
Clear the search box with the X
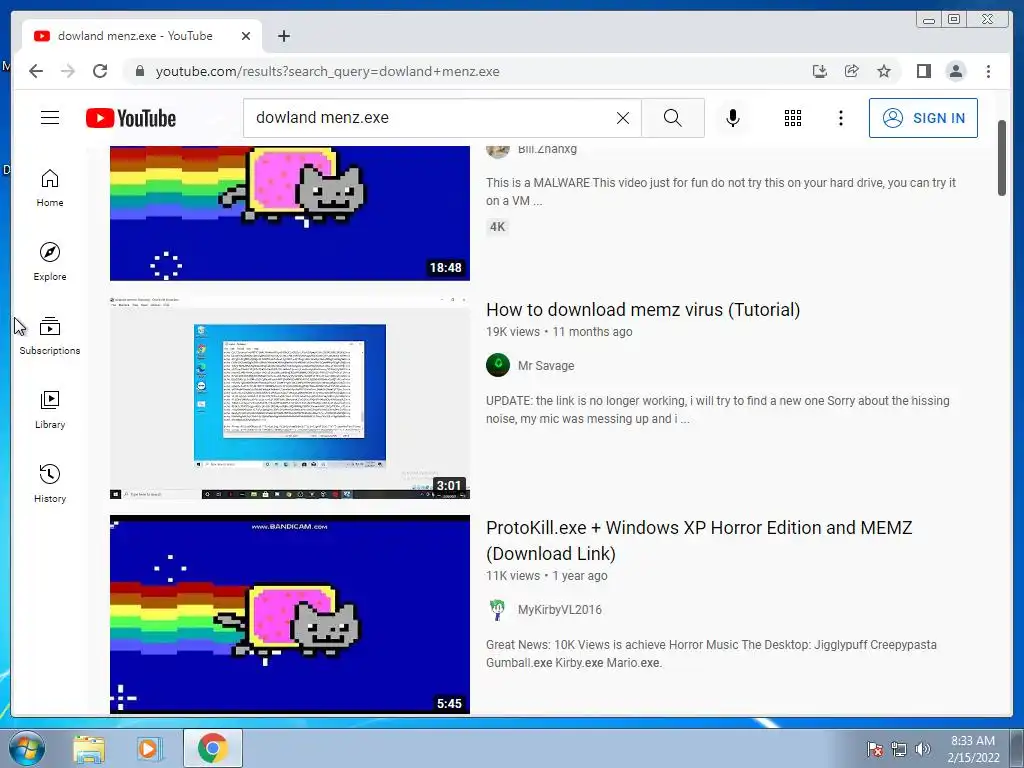623,118
